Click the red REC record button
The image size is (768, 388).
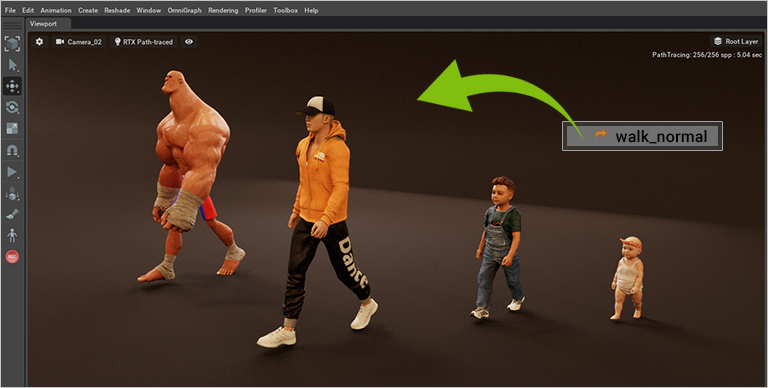coord(12,257)
